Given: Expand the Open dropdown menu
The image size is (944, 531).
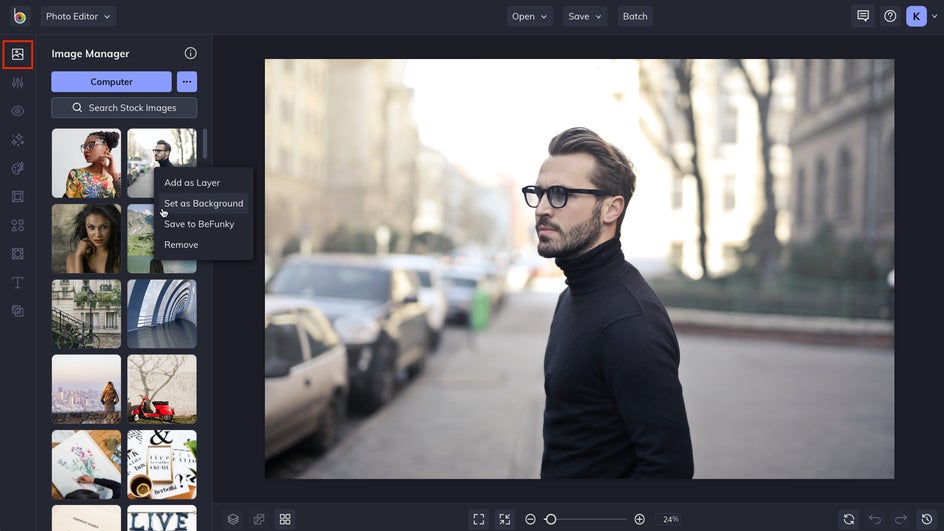Looking at the screenshot, I should (x=529, y=16).
